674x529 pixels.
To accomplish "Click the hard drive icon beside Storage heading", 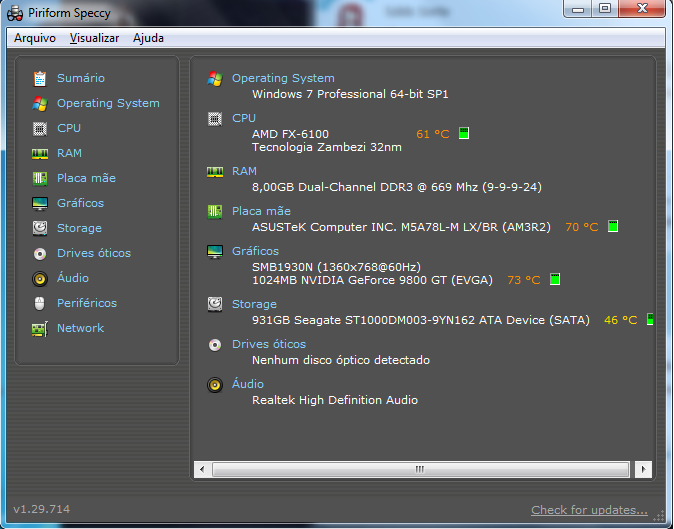I will tap(215, 304).
